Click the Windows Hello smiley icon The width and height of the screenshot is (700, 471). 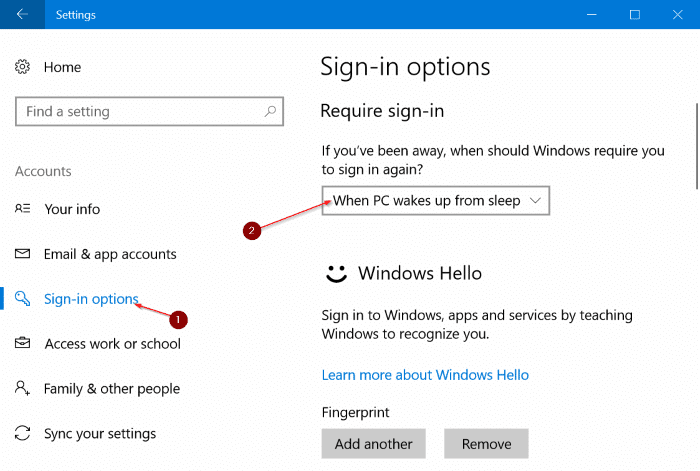(x=336, y=274)
